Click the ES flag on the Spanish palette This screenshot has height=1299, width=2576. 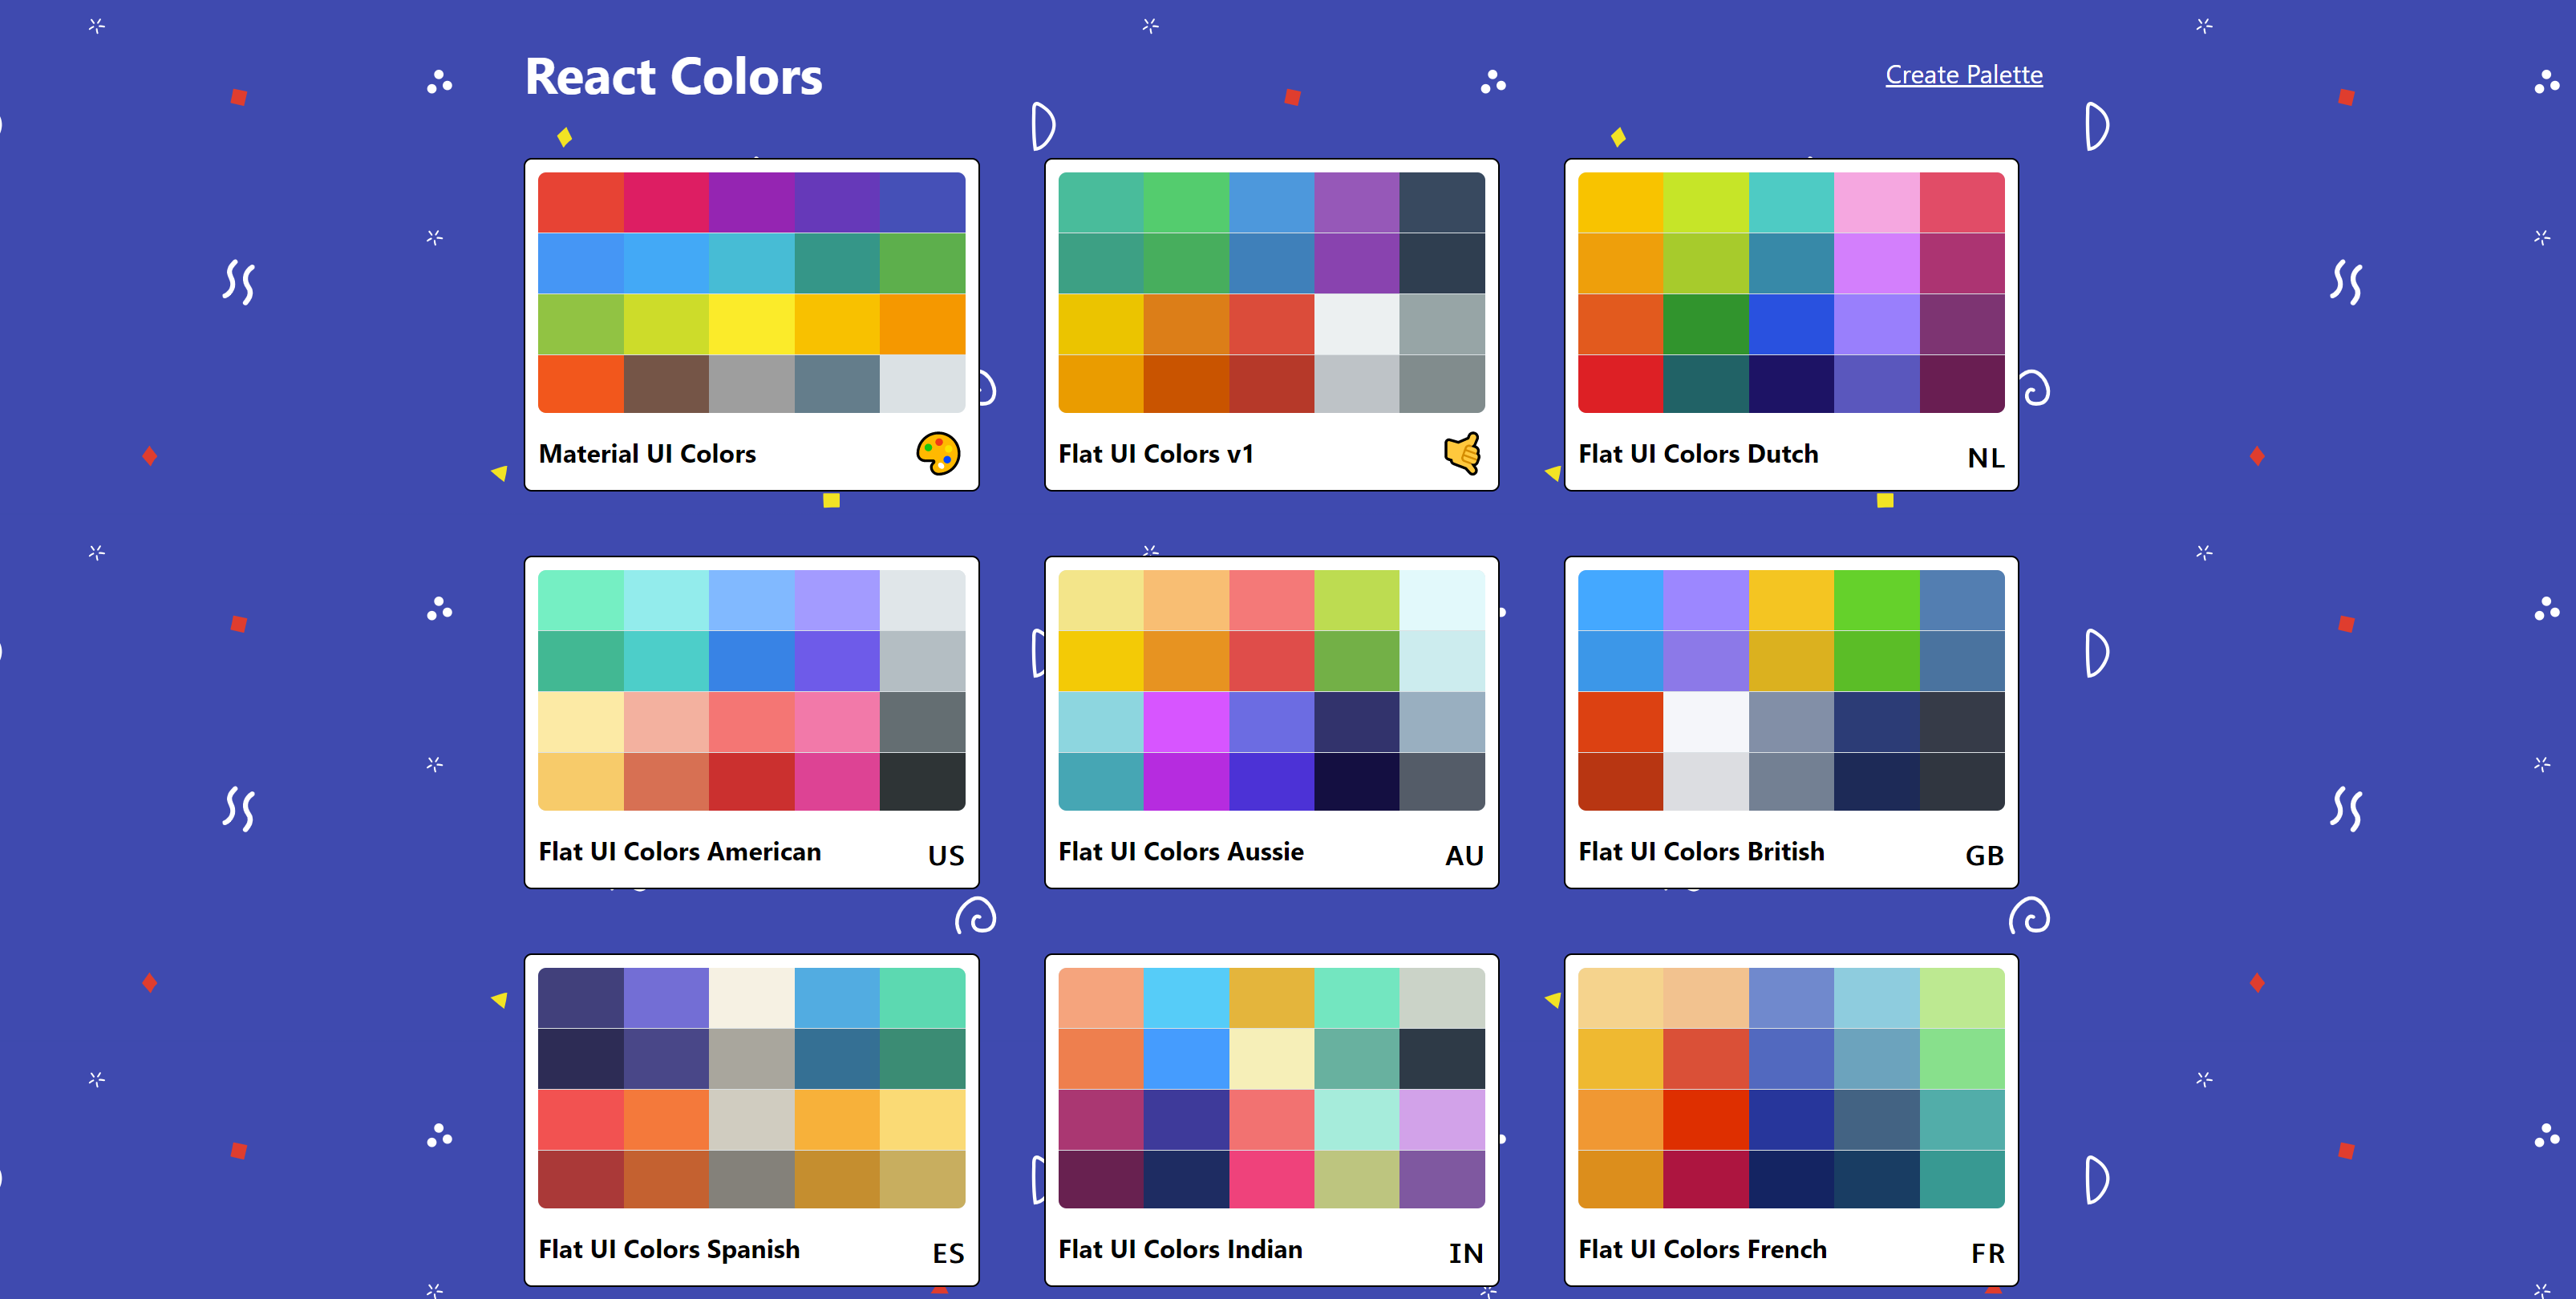[947, 1253]
